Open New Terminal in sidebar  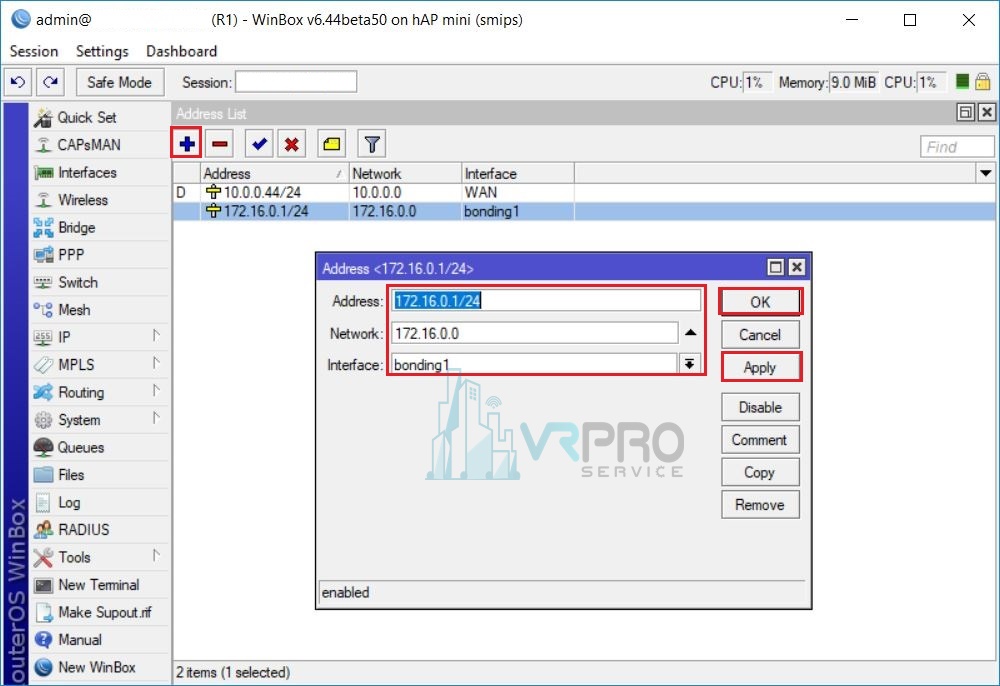point(101,585)
